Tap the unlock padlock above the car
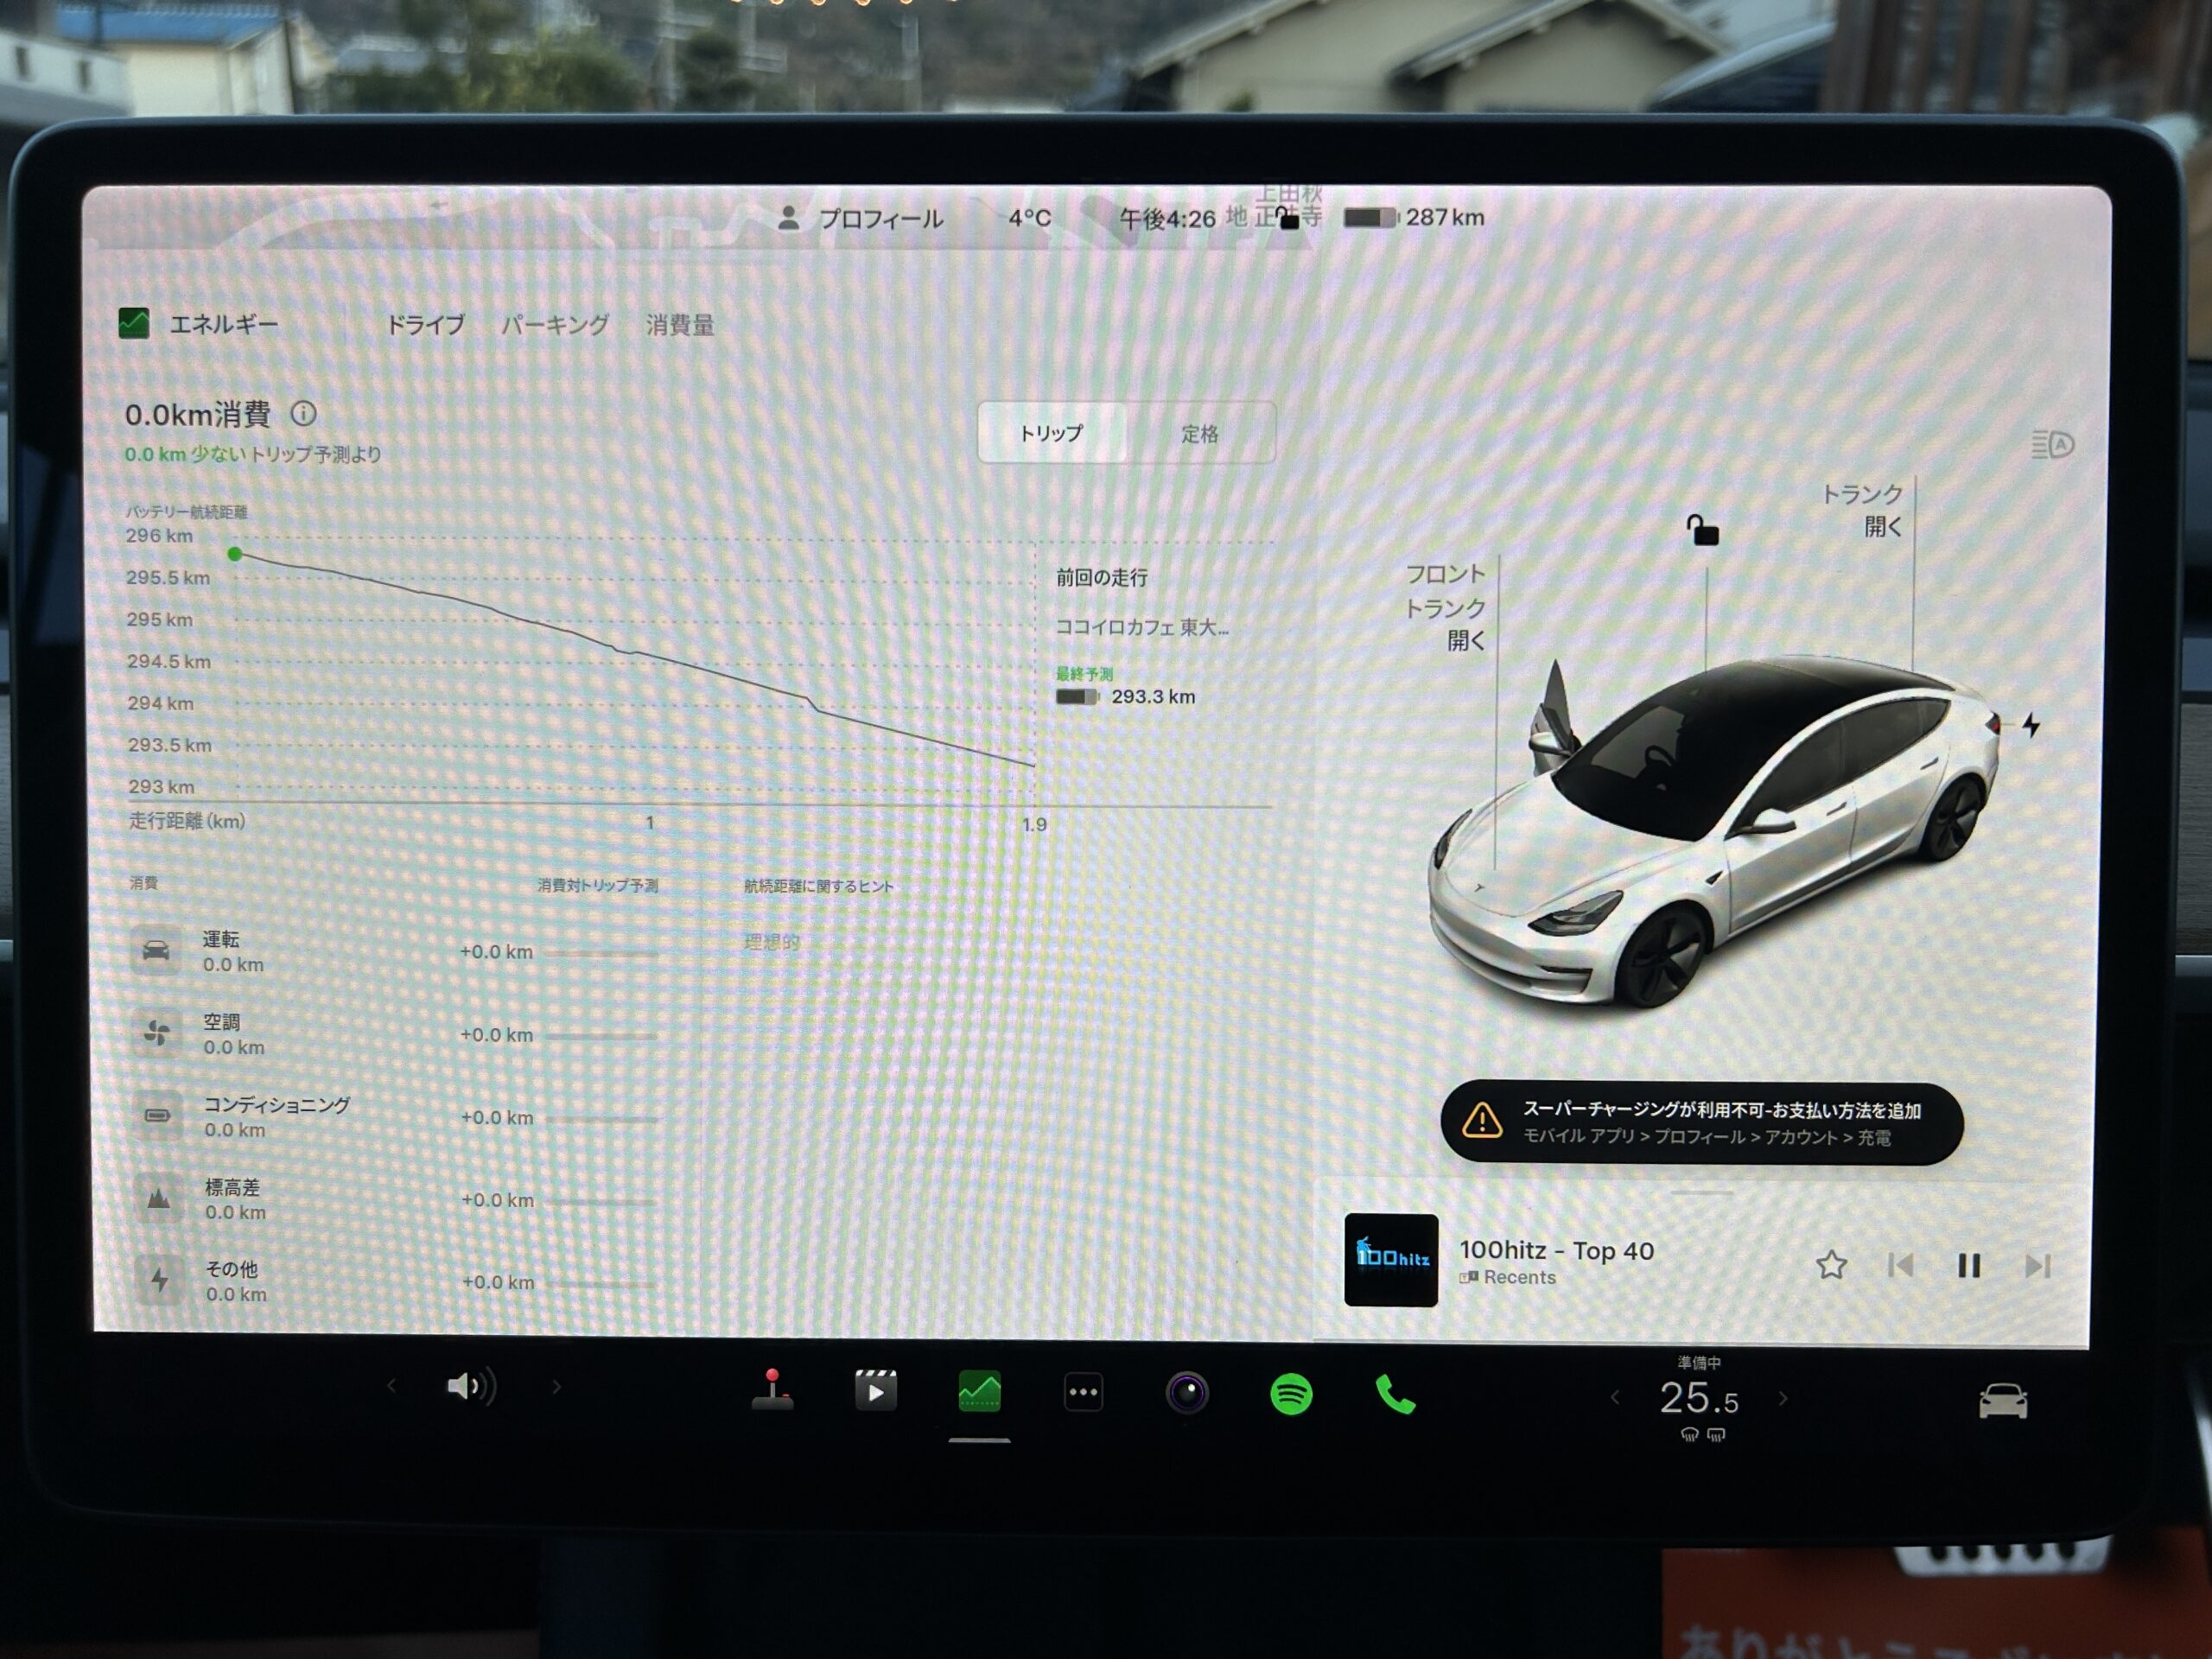Screen dimensions: 2212x1659 [x=1702, y=529]
